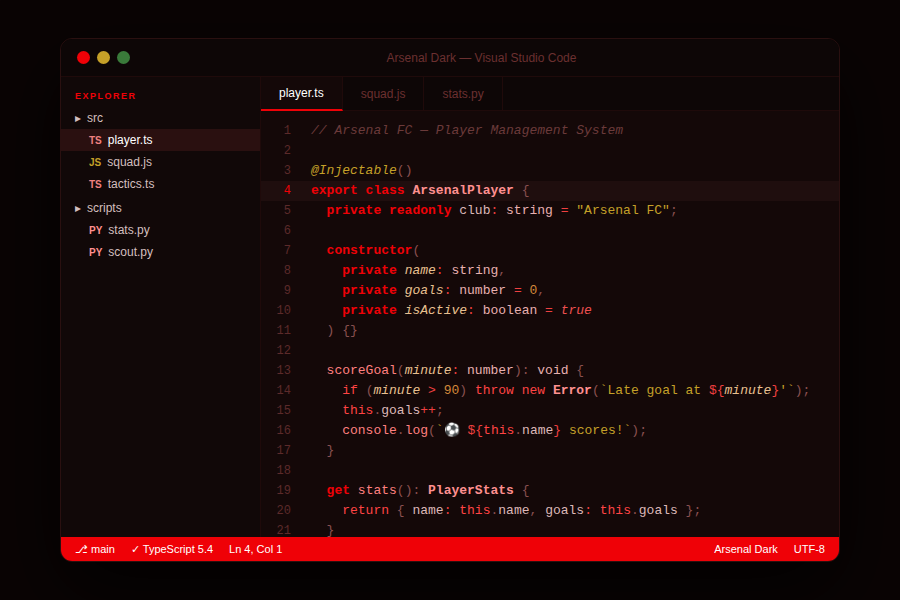900x600 pixels.
Task: Click Arsenal Dark theme status item
Action: [x=746, y=549]
